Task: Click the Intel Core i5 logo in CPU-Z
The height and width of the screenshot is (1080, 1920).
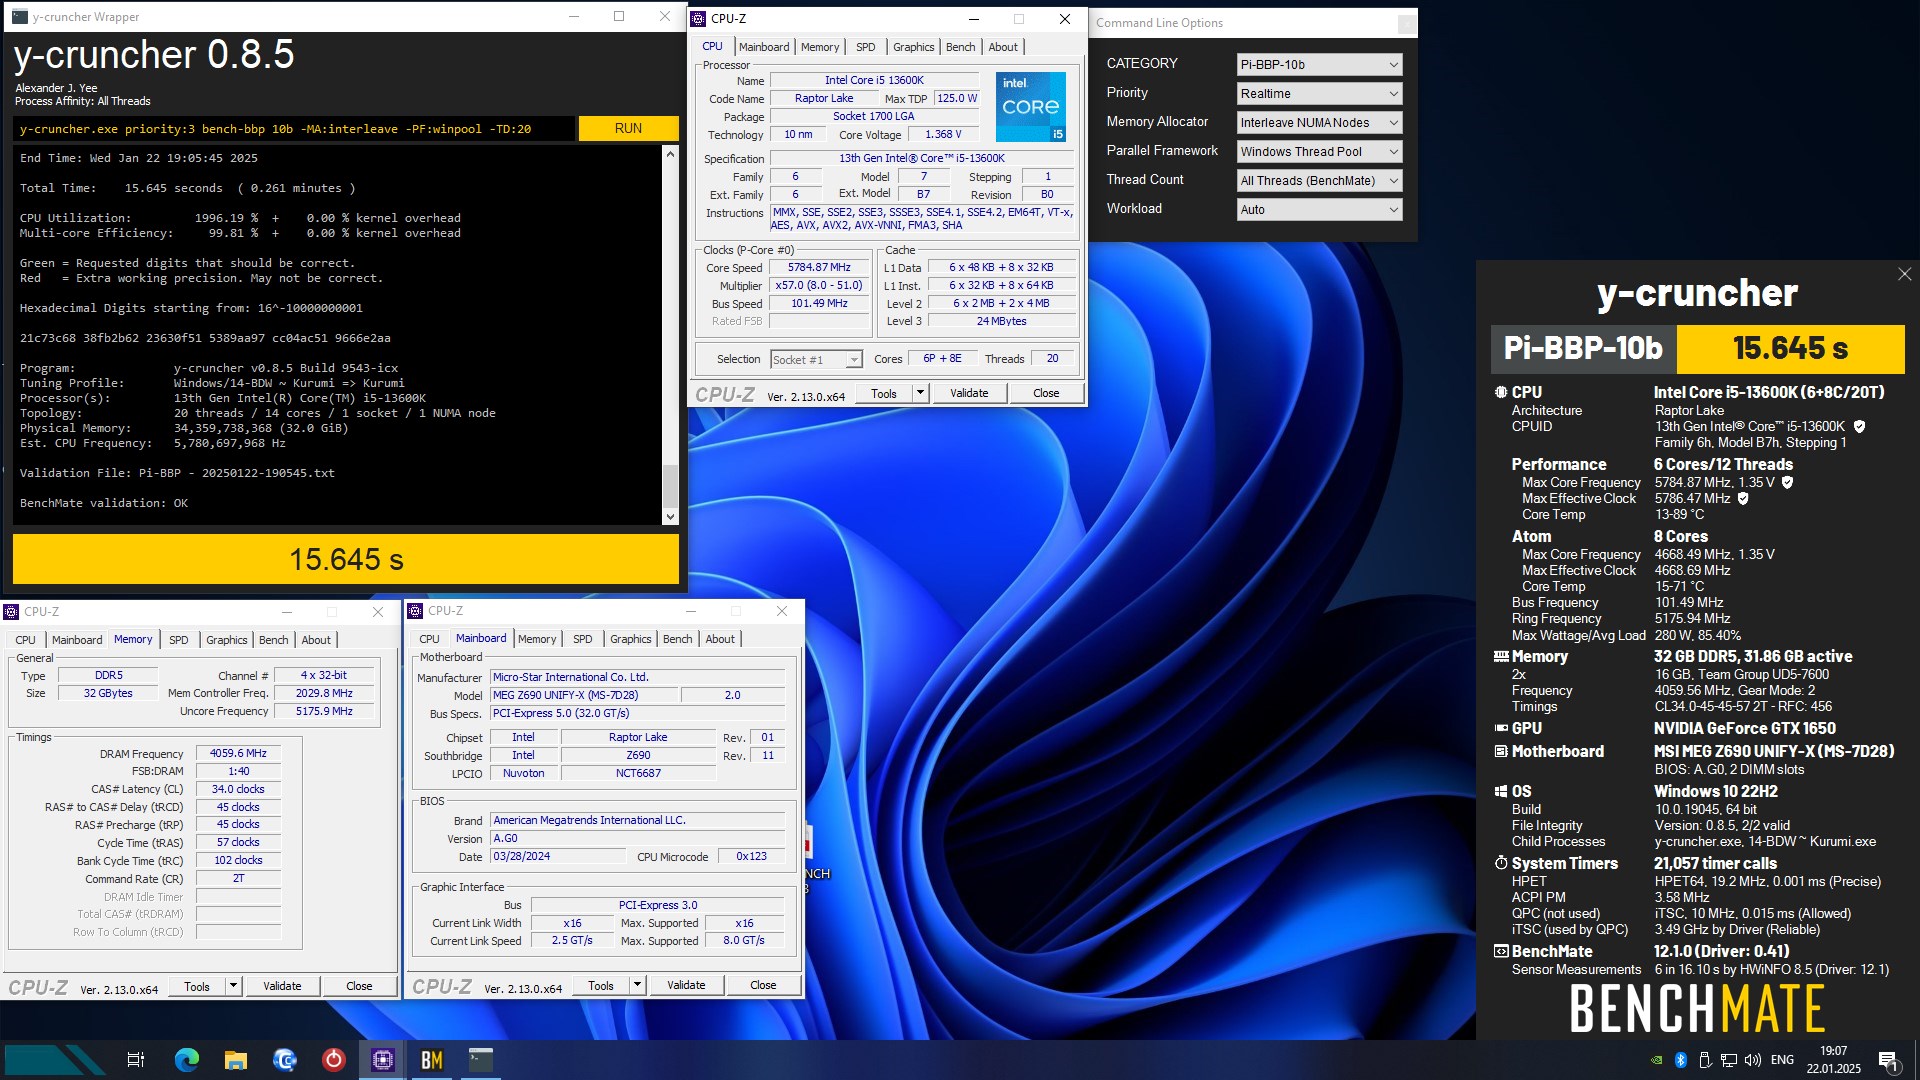Action: [x=1031, y=107]
